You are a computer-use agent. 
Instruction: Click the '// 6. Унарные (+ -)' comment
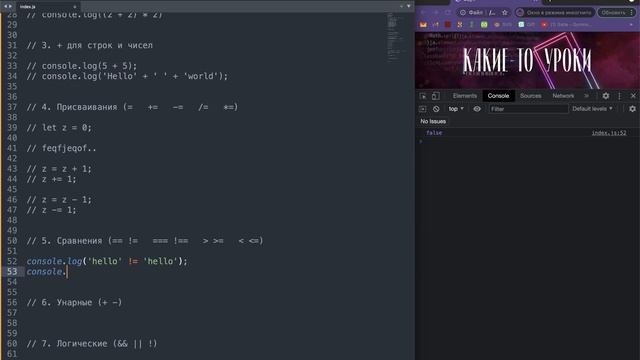coord(74,302)
